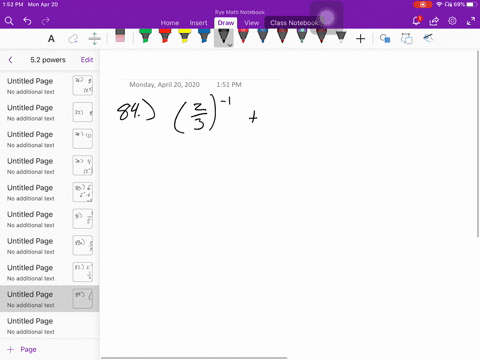The width and height of the screenshot is (480, 360).
Task: Click the Rye Math Notebook title
Action: (240, 12)
